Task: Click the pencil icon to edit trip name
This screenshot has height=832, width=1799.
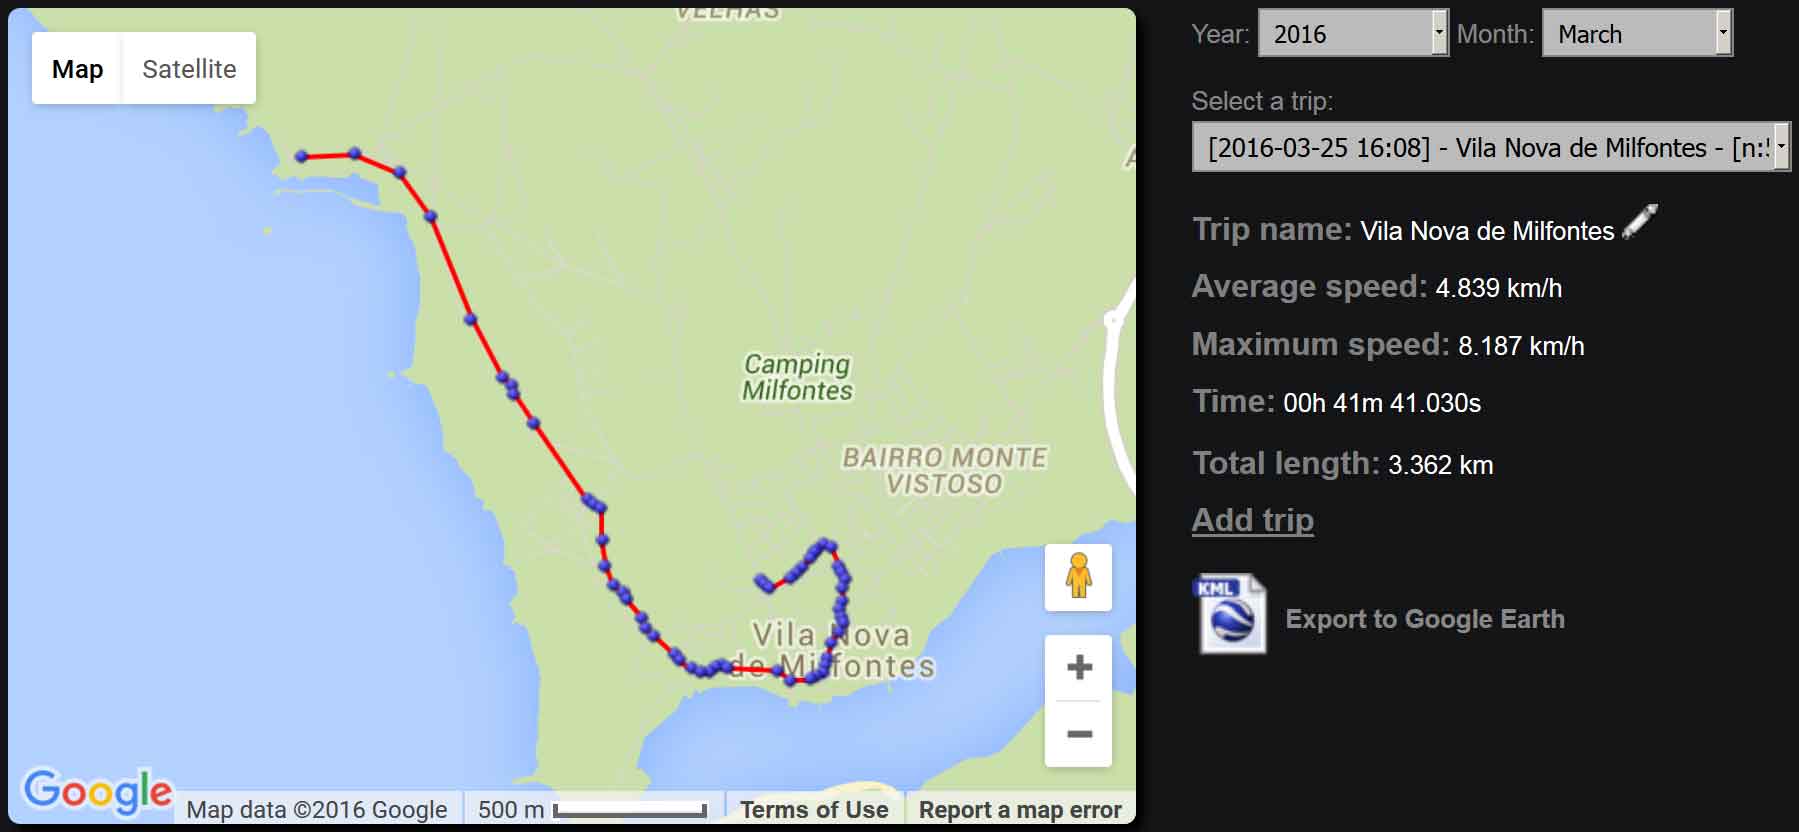Action: [x=1640, y=221]
